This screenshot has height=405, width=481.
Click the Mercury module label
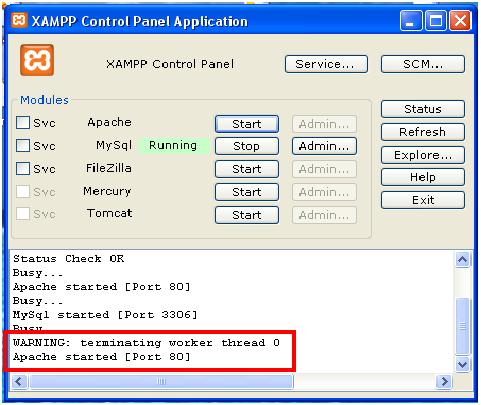pyautogui.click(x=107, y=191)
